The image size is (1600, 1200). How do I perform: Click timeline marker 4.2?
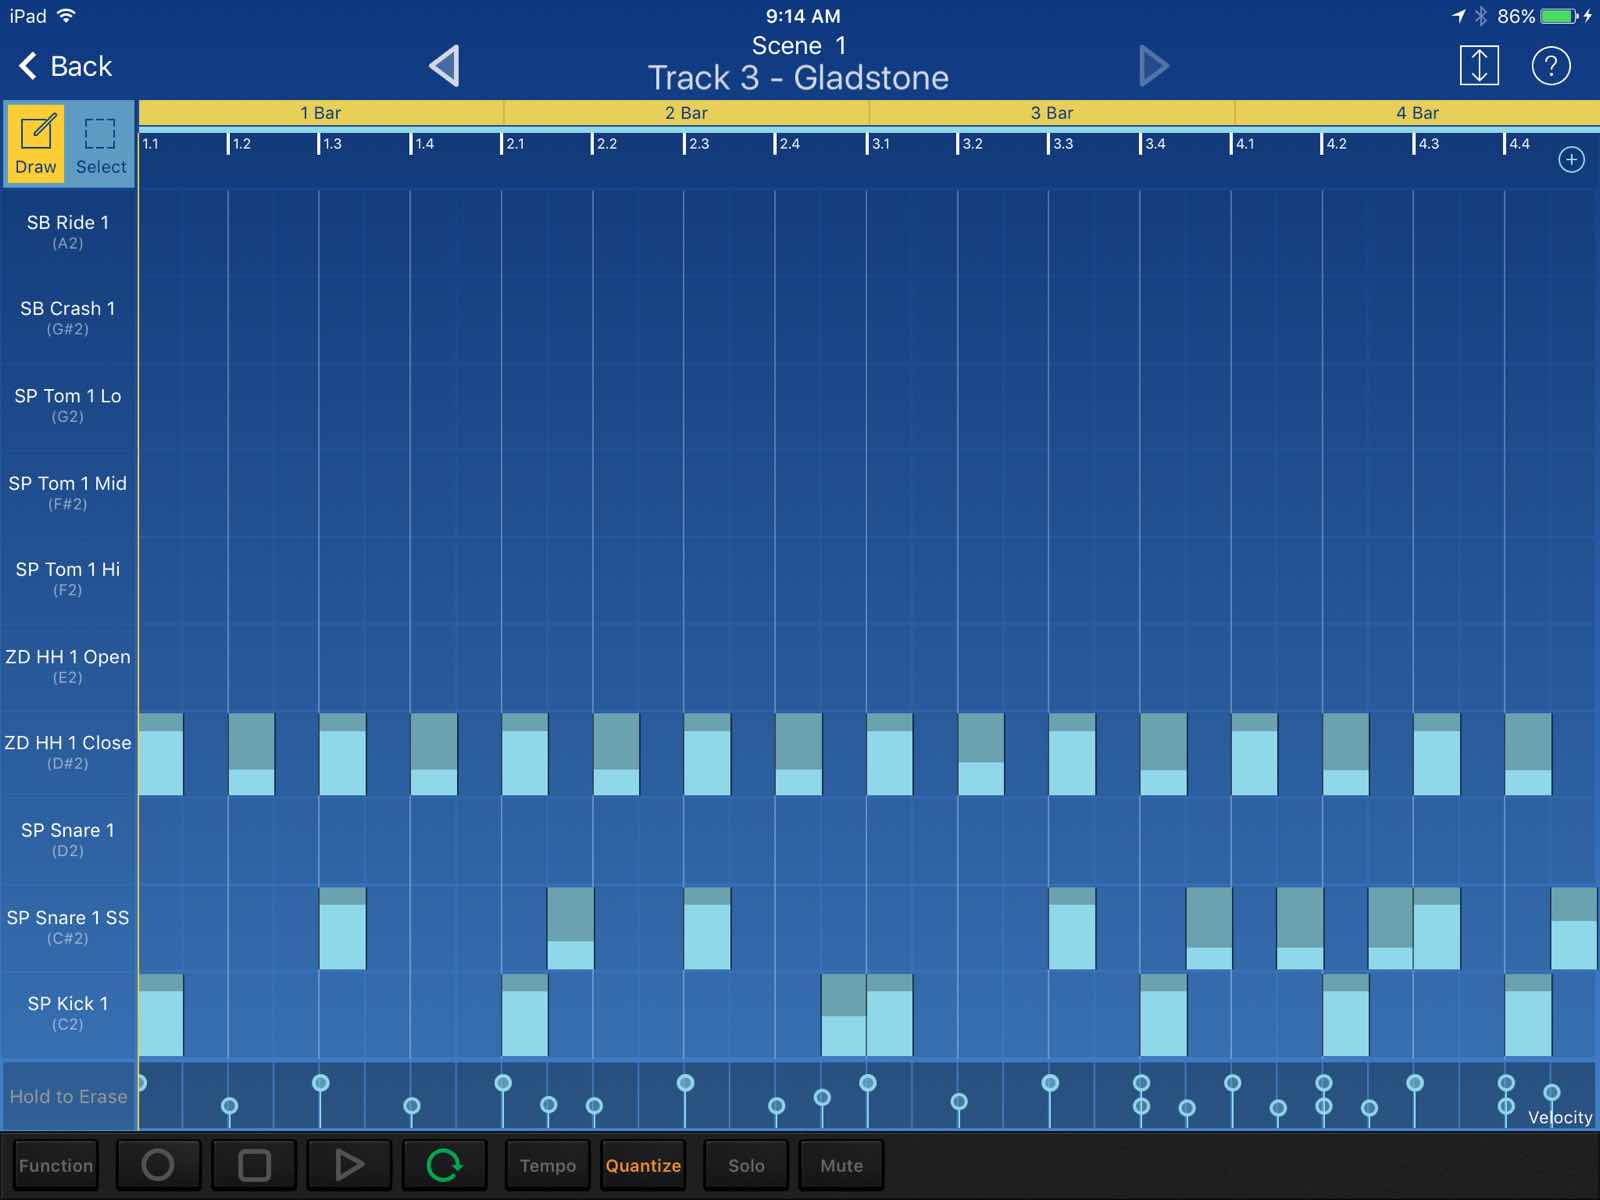point(1335,144)
